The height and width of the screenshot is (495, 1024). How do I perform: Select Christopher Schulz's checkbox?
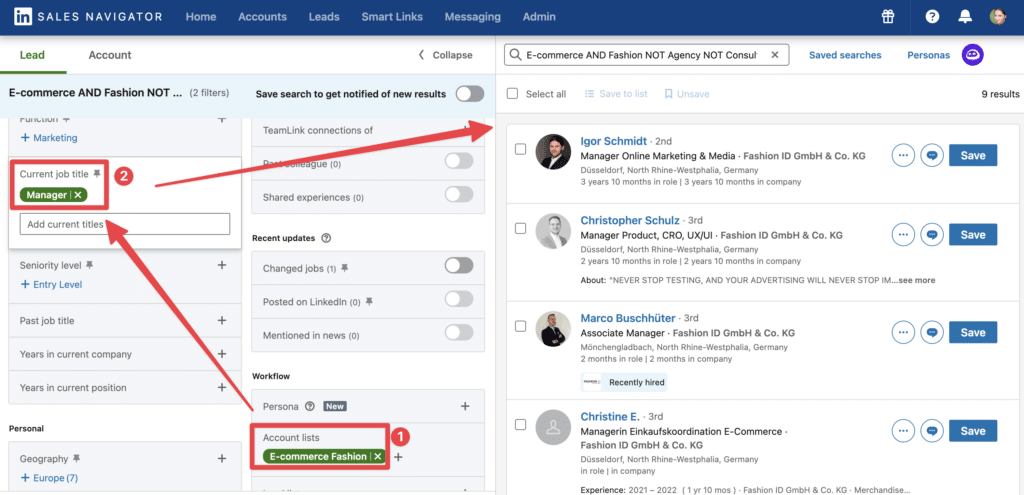[520, 229]
